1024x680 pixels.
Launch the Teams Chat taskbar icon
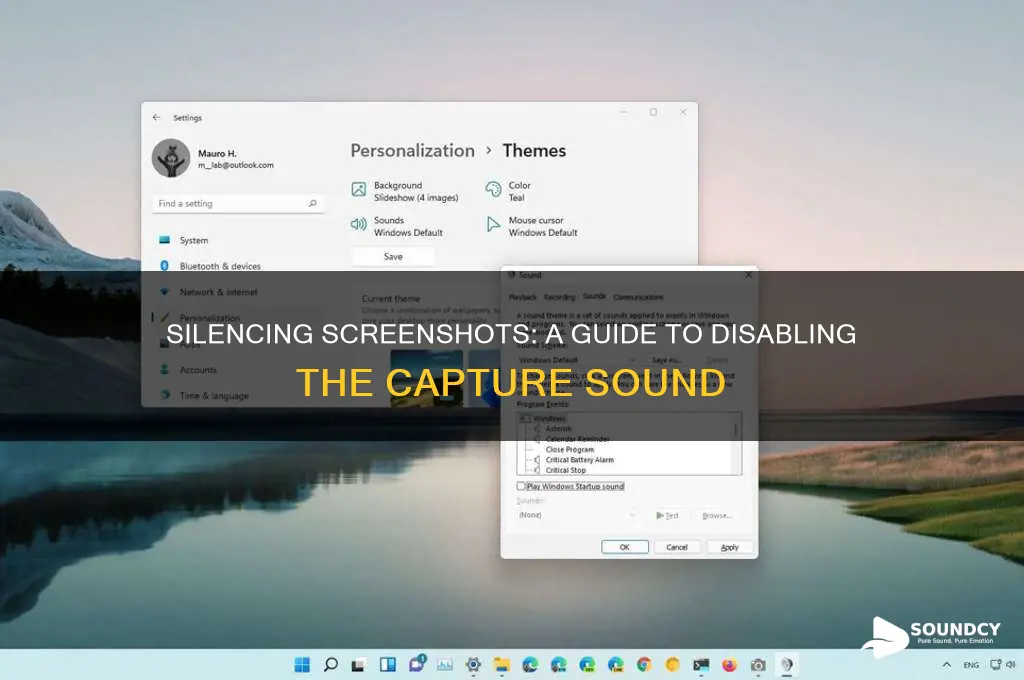tap(417, 664)
